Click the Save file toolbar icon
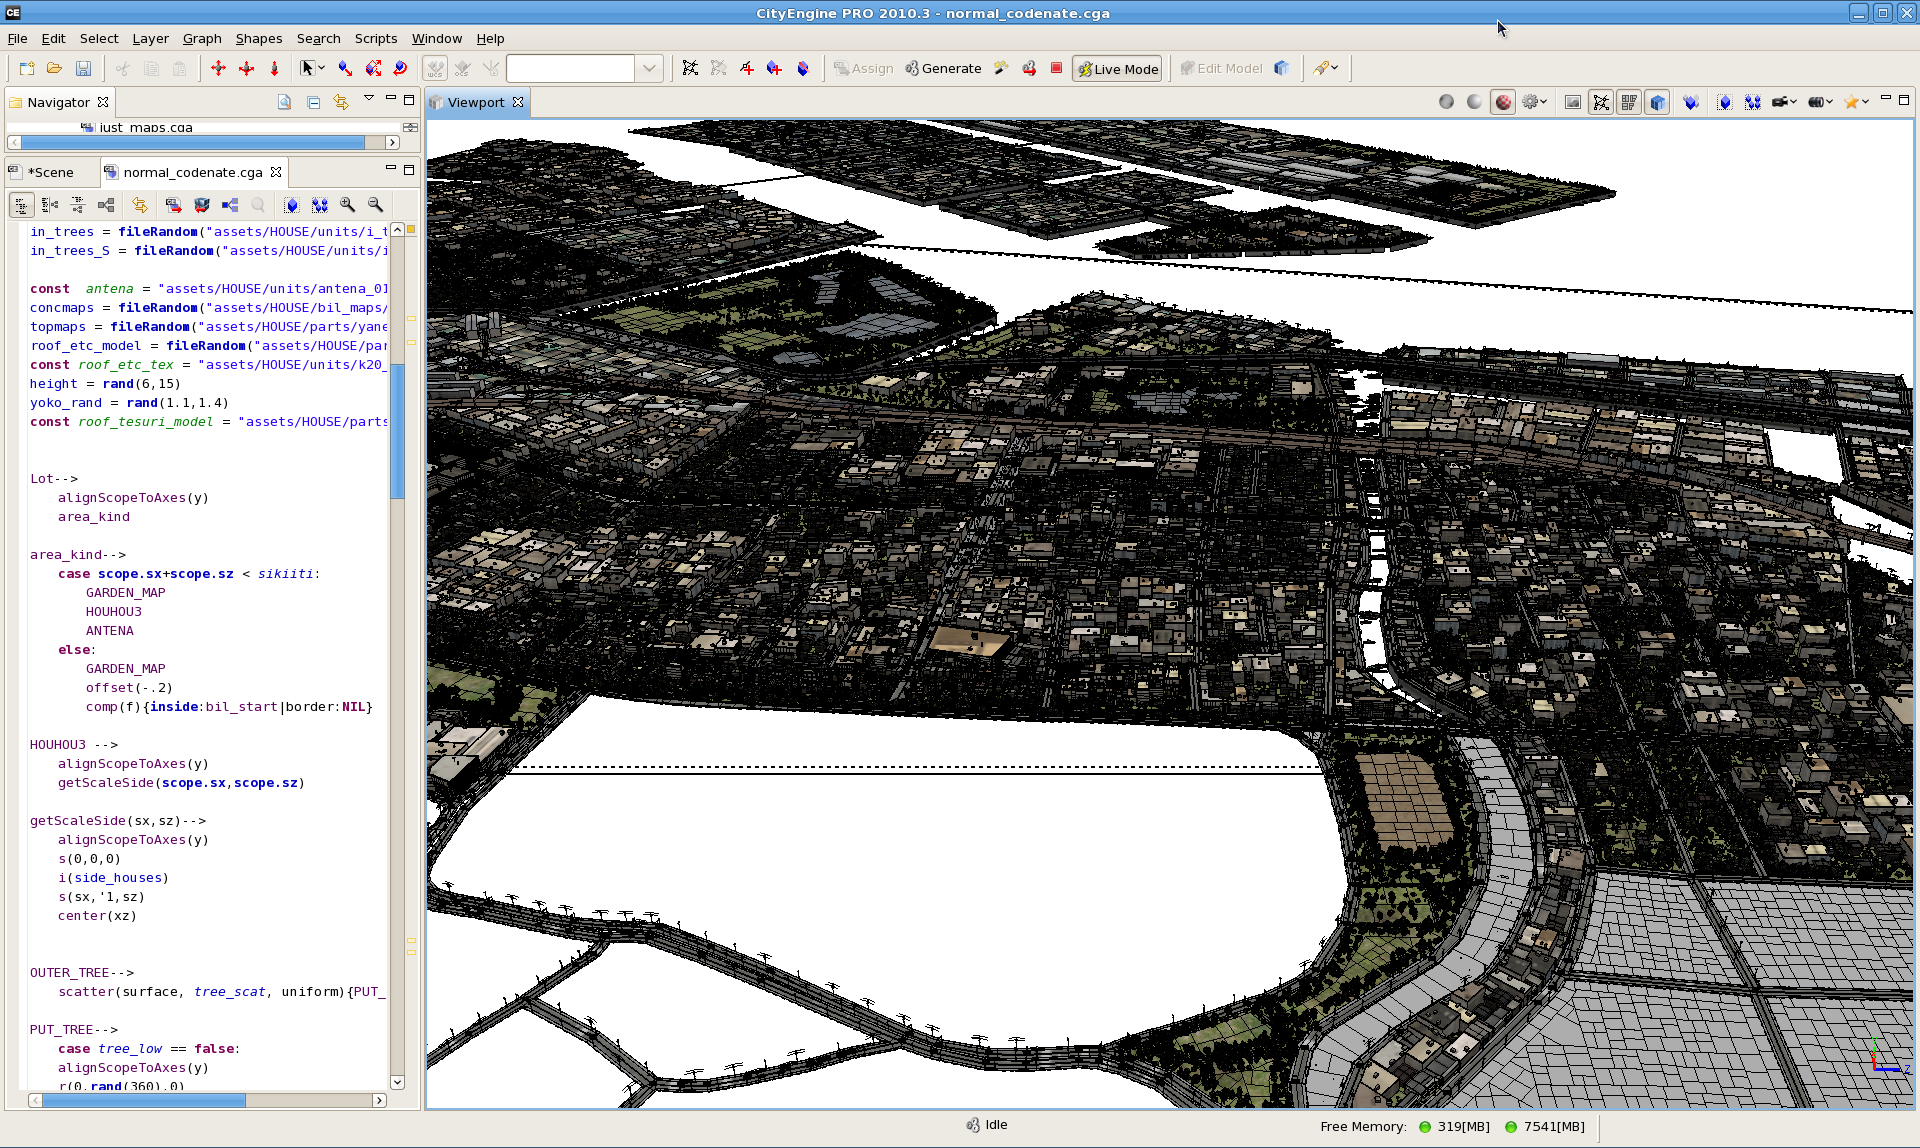1920x1148 pixels. 83,68
